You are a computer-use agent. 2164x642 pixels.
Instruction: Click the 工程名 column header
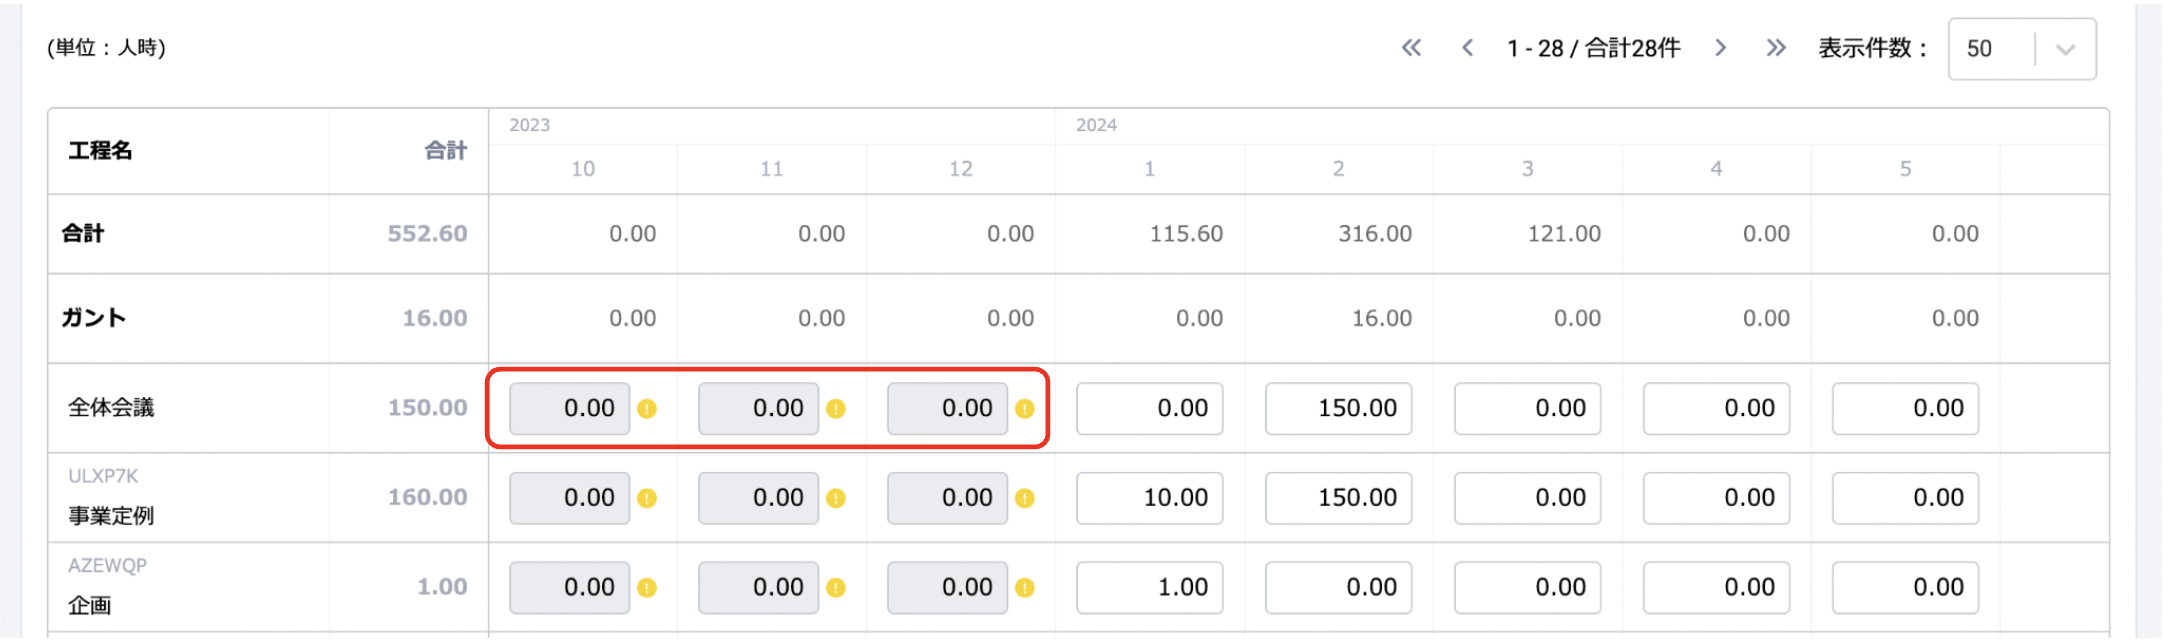100,151
